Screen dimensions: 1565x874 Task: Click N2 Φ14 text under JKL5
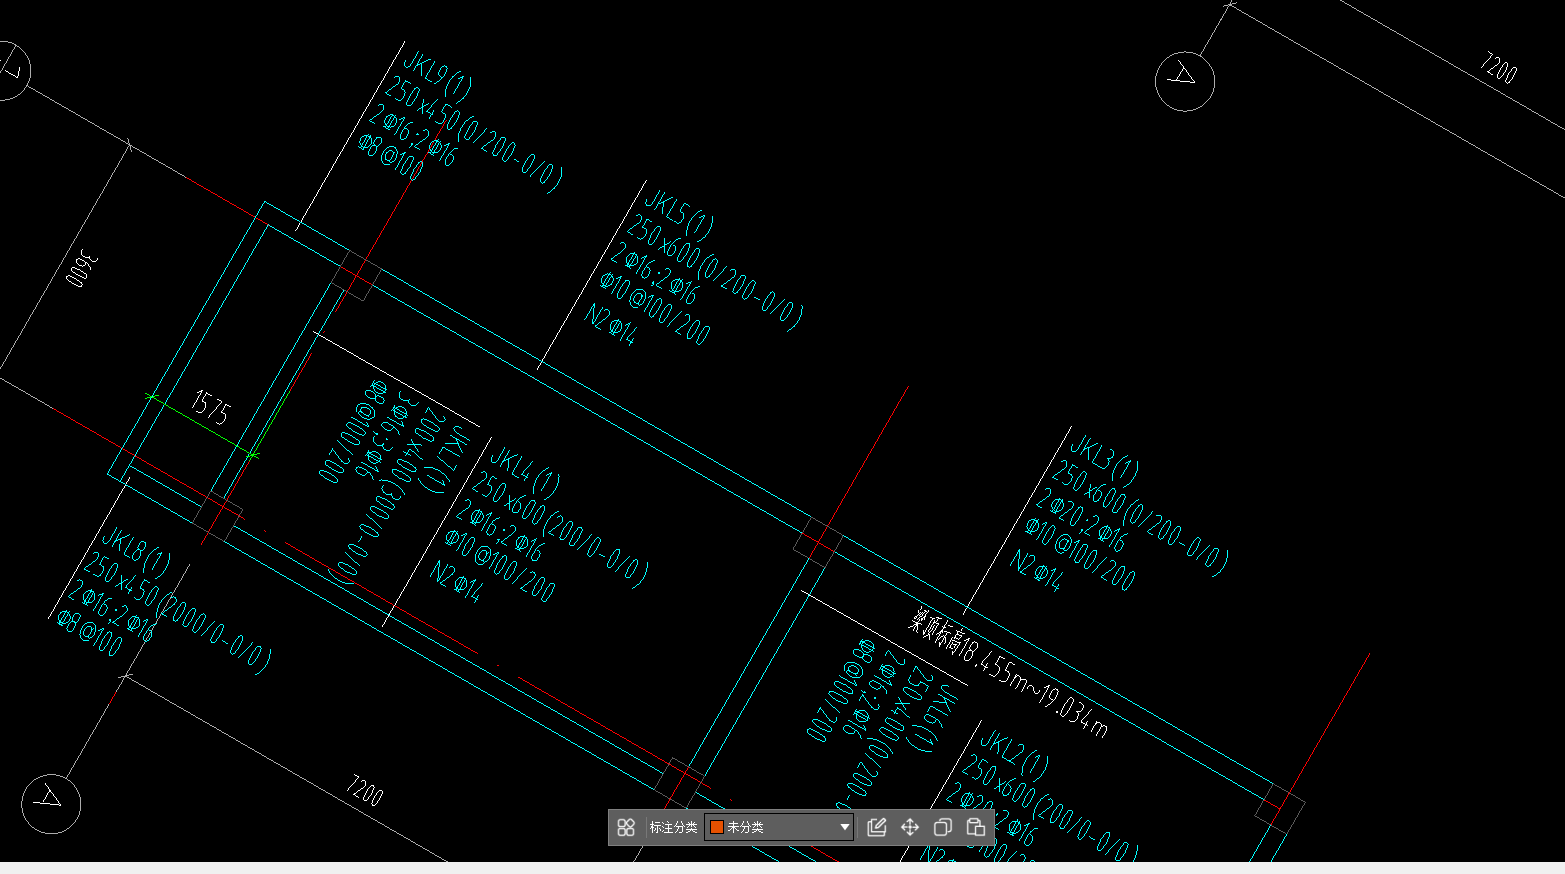(x=610, y=324)
